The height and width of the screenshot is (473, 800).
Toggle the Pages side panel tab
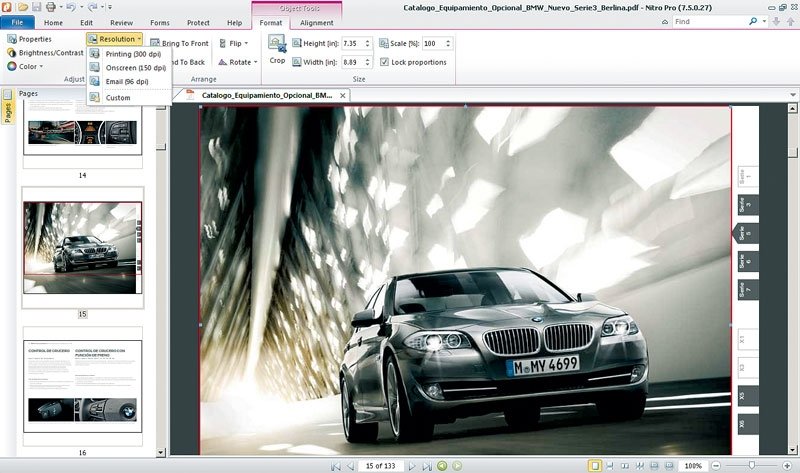click(8, 107)
